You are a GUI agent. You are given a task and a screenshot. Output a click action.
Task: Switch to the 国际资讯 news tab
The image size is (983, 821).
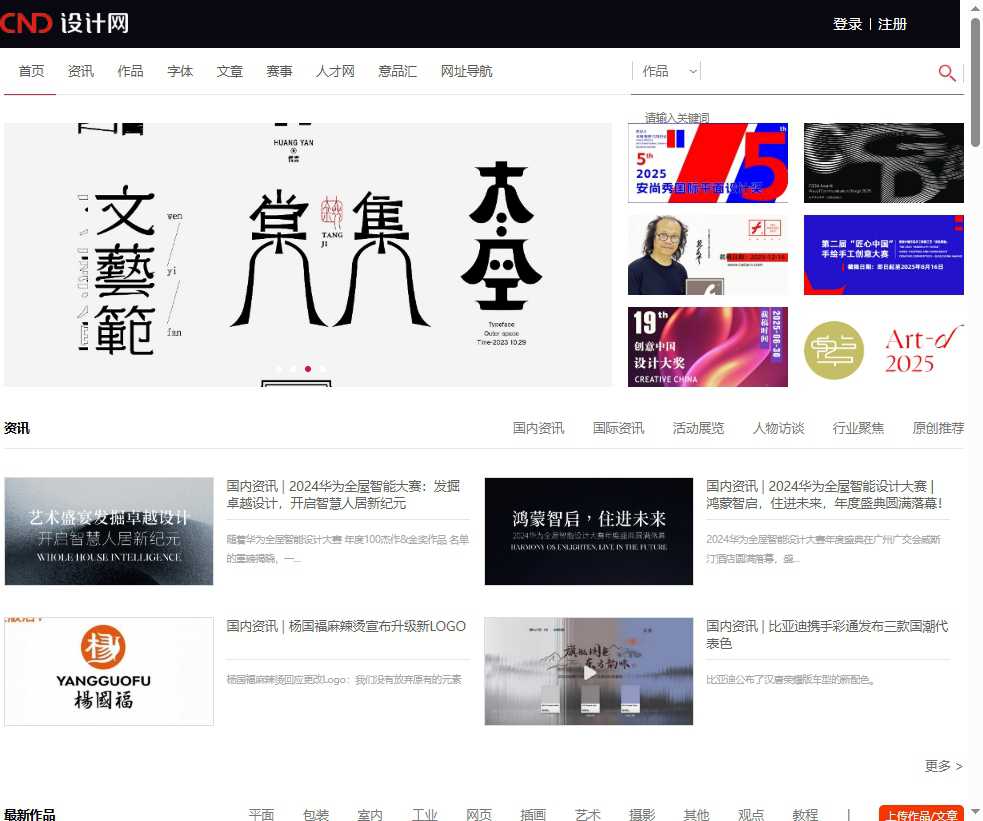click(617, 427)
